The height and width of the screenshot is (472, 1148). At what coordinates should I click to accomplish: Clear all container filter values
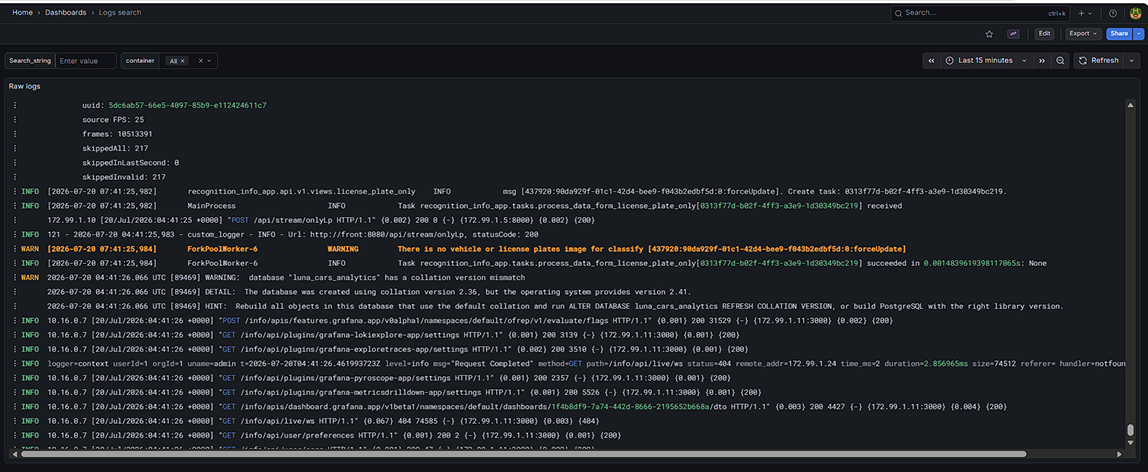pyautogui.click(x=201, y=61)
